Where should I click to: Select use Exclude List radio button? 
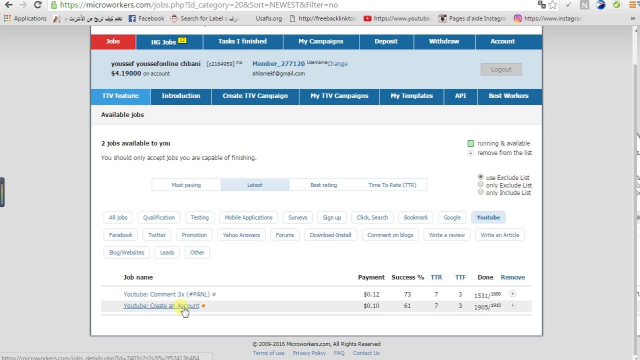pos(481,177)
